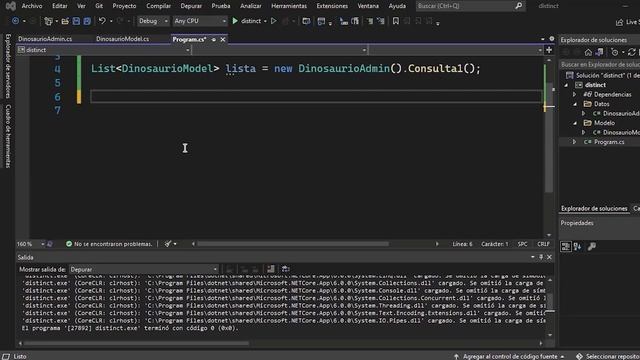Open the Debug configuration dropdown
Viewport: 640px width, 360px height.
pyautogui.click(x=153, y=21)
